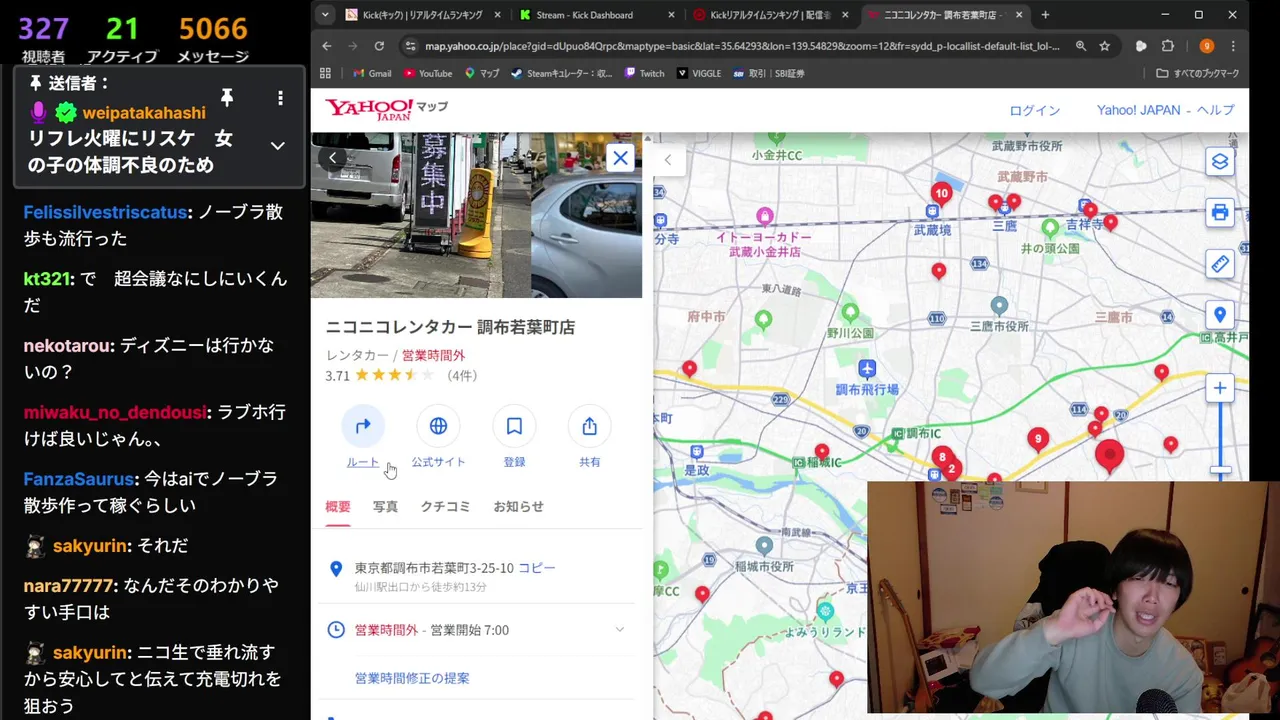
Task: Show previous photo with left arrow
Action: coord(333,157)
